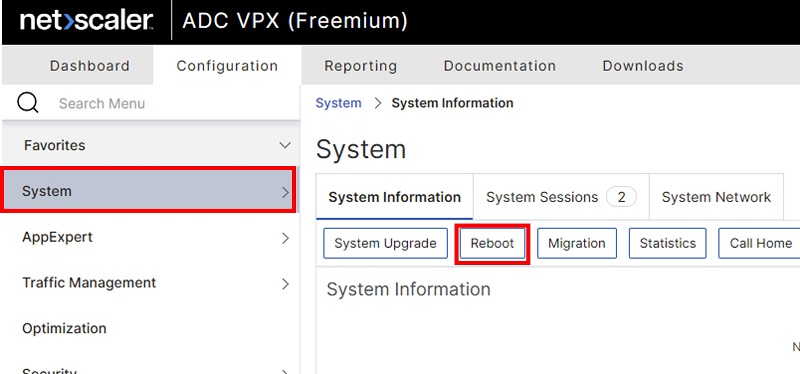This screenshot has width=800, height=374.
Task: Click the Call Home button
Action: pos(760,243)
